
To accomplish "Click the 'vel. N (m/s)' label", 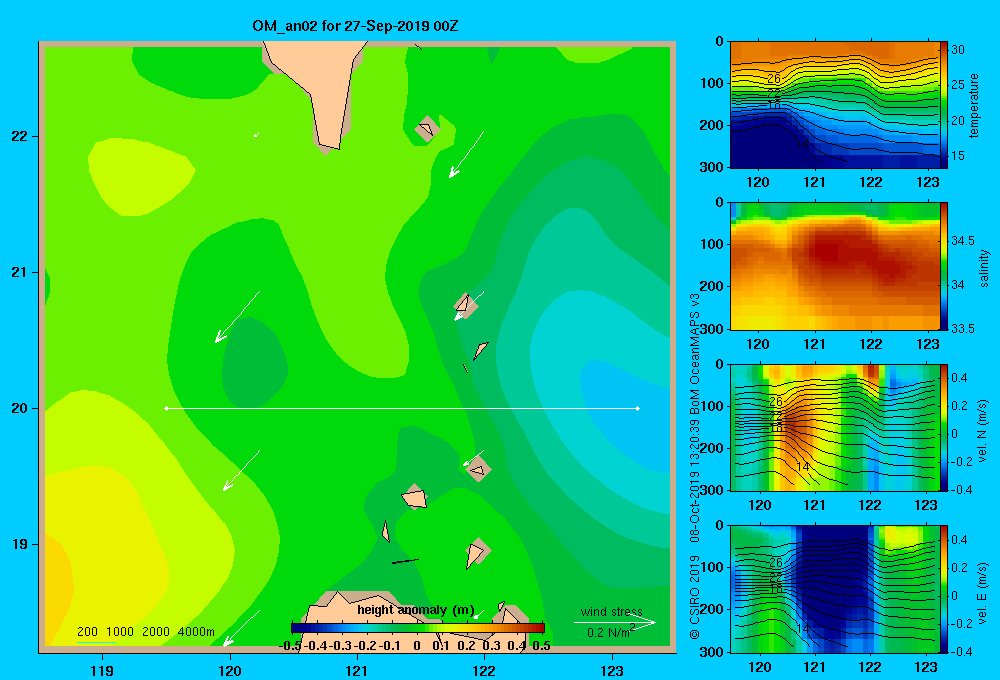I will (983, 431).
